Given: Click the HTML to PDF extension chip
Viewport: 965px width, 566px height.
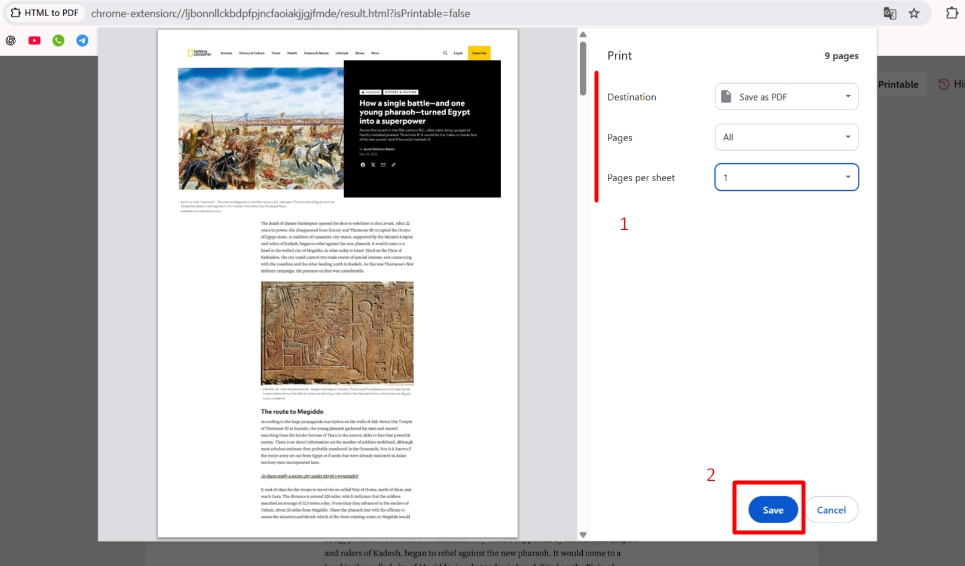Looking at the screenshot, I should [44, 12].
